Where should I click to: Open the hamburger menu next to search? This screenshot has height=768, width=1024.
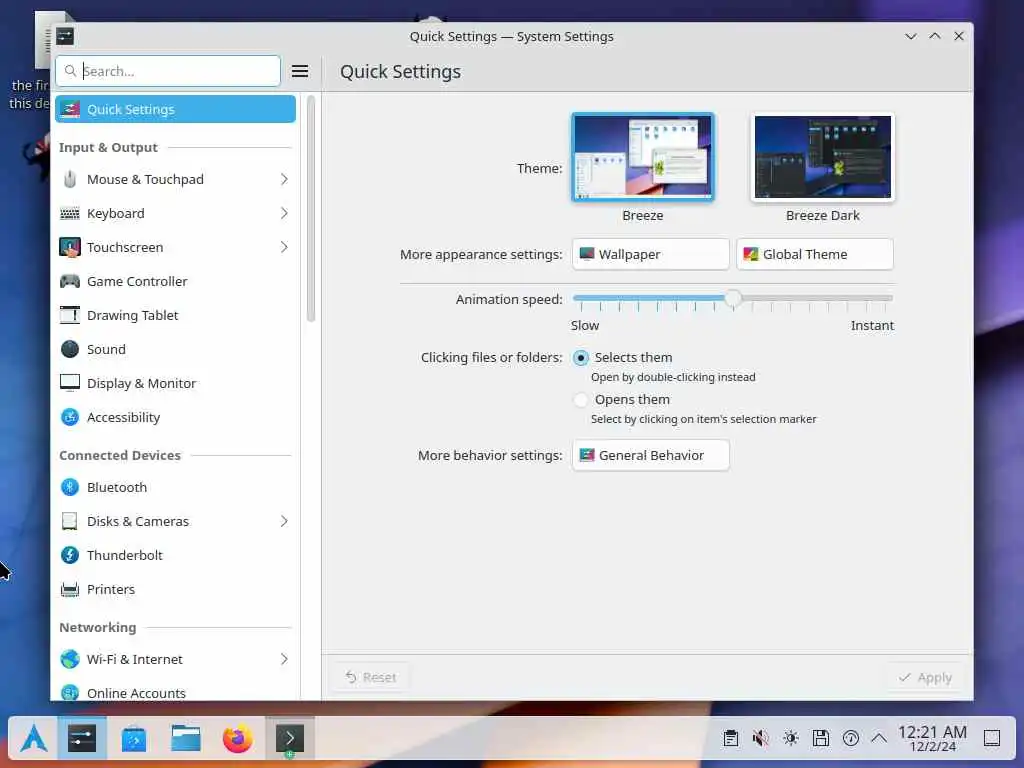point(300,71)
